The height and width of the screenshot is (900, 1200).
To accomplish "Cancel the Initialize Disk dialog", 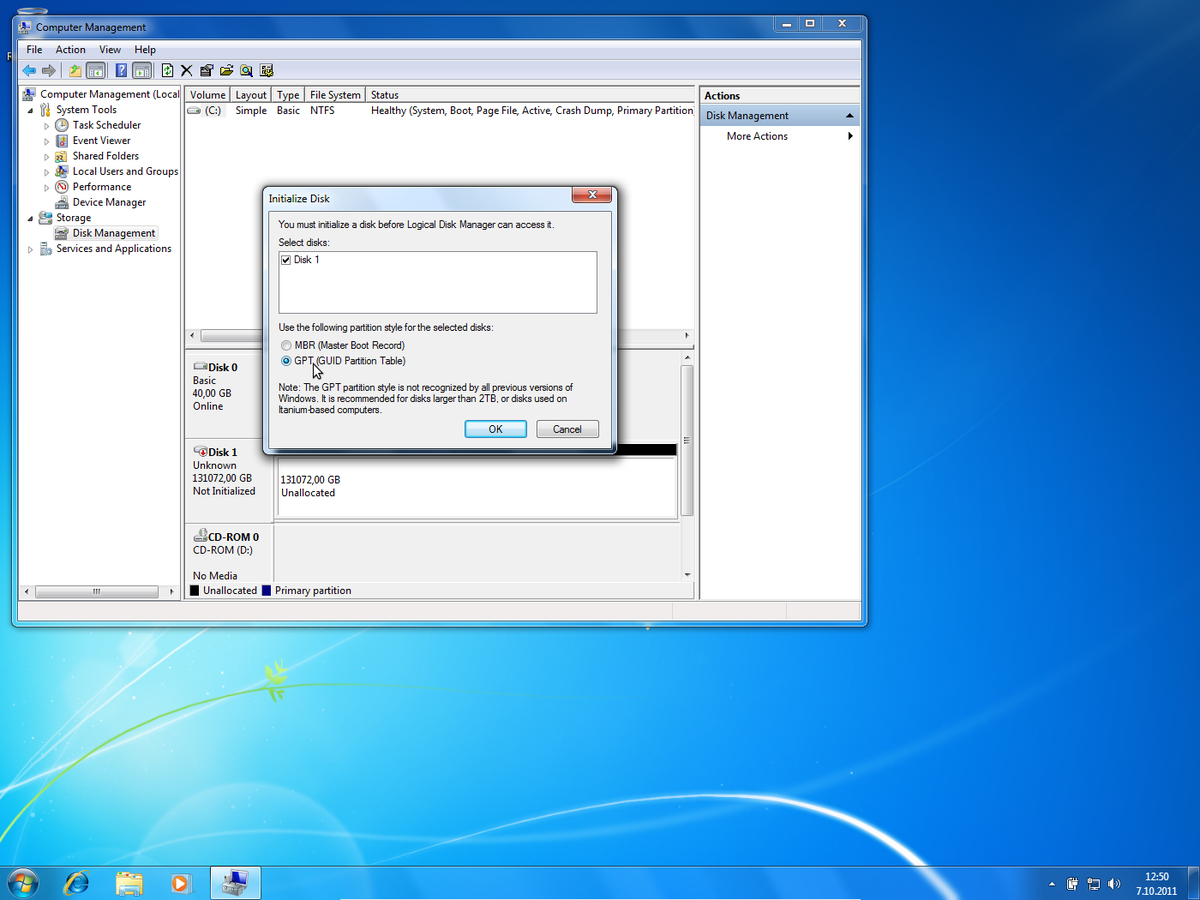I will point(567,429).
